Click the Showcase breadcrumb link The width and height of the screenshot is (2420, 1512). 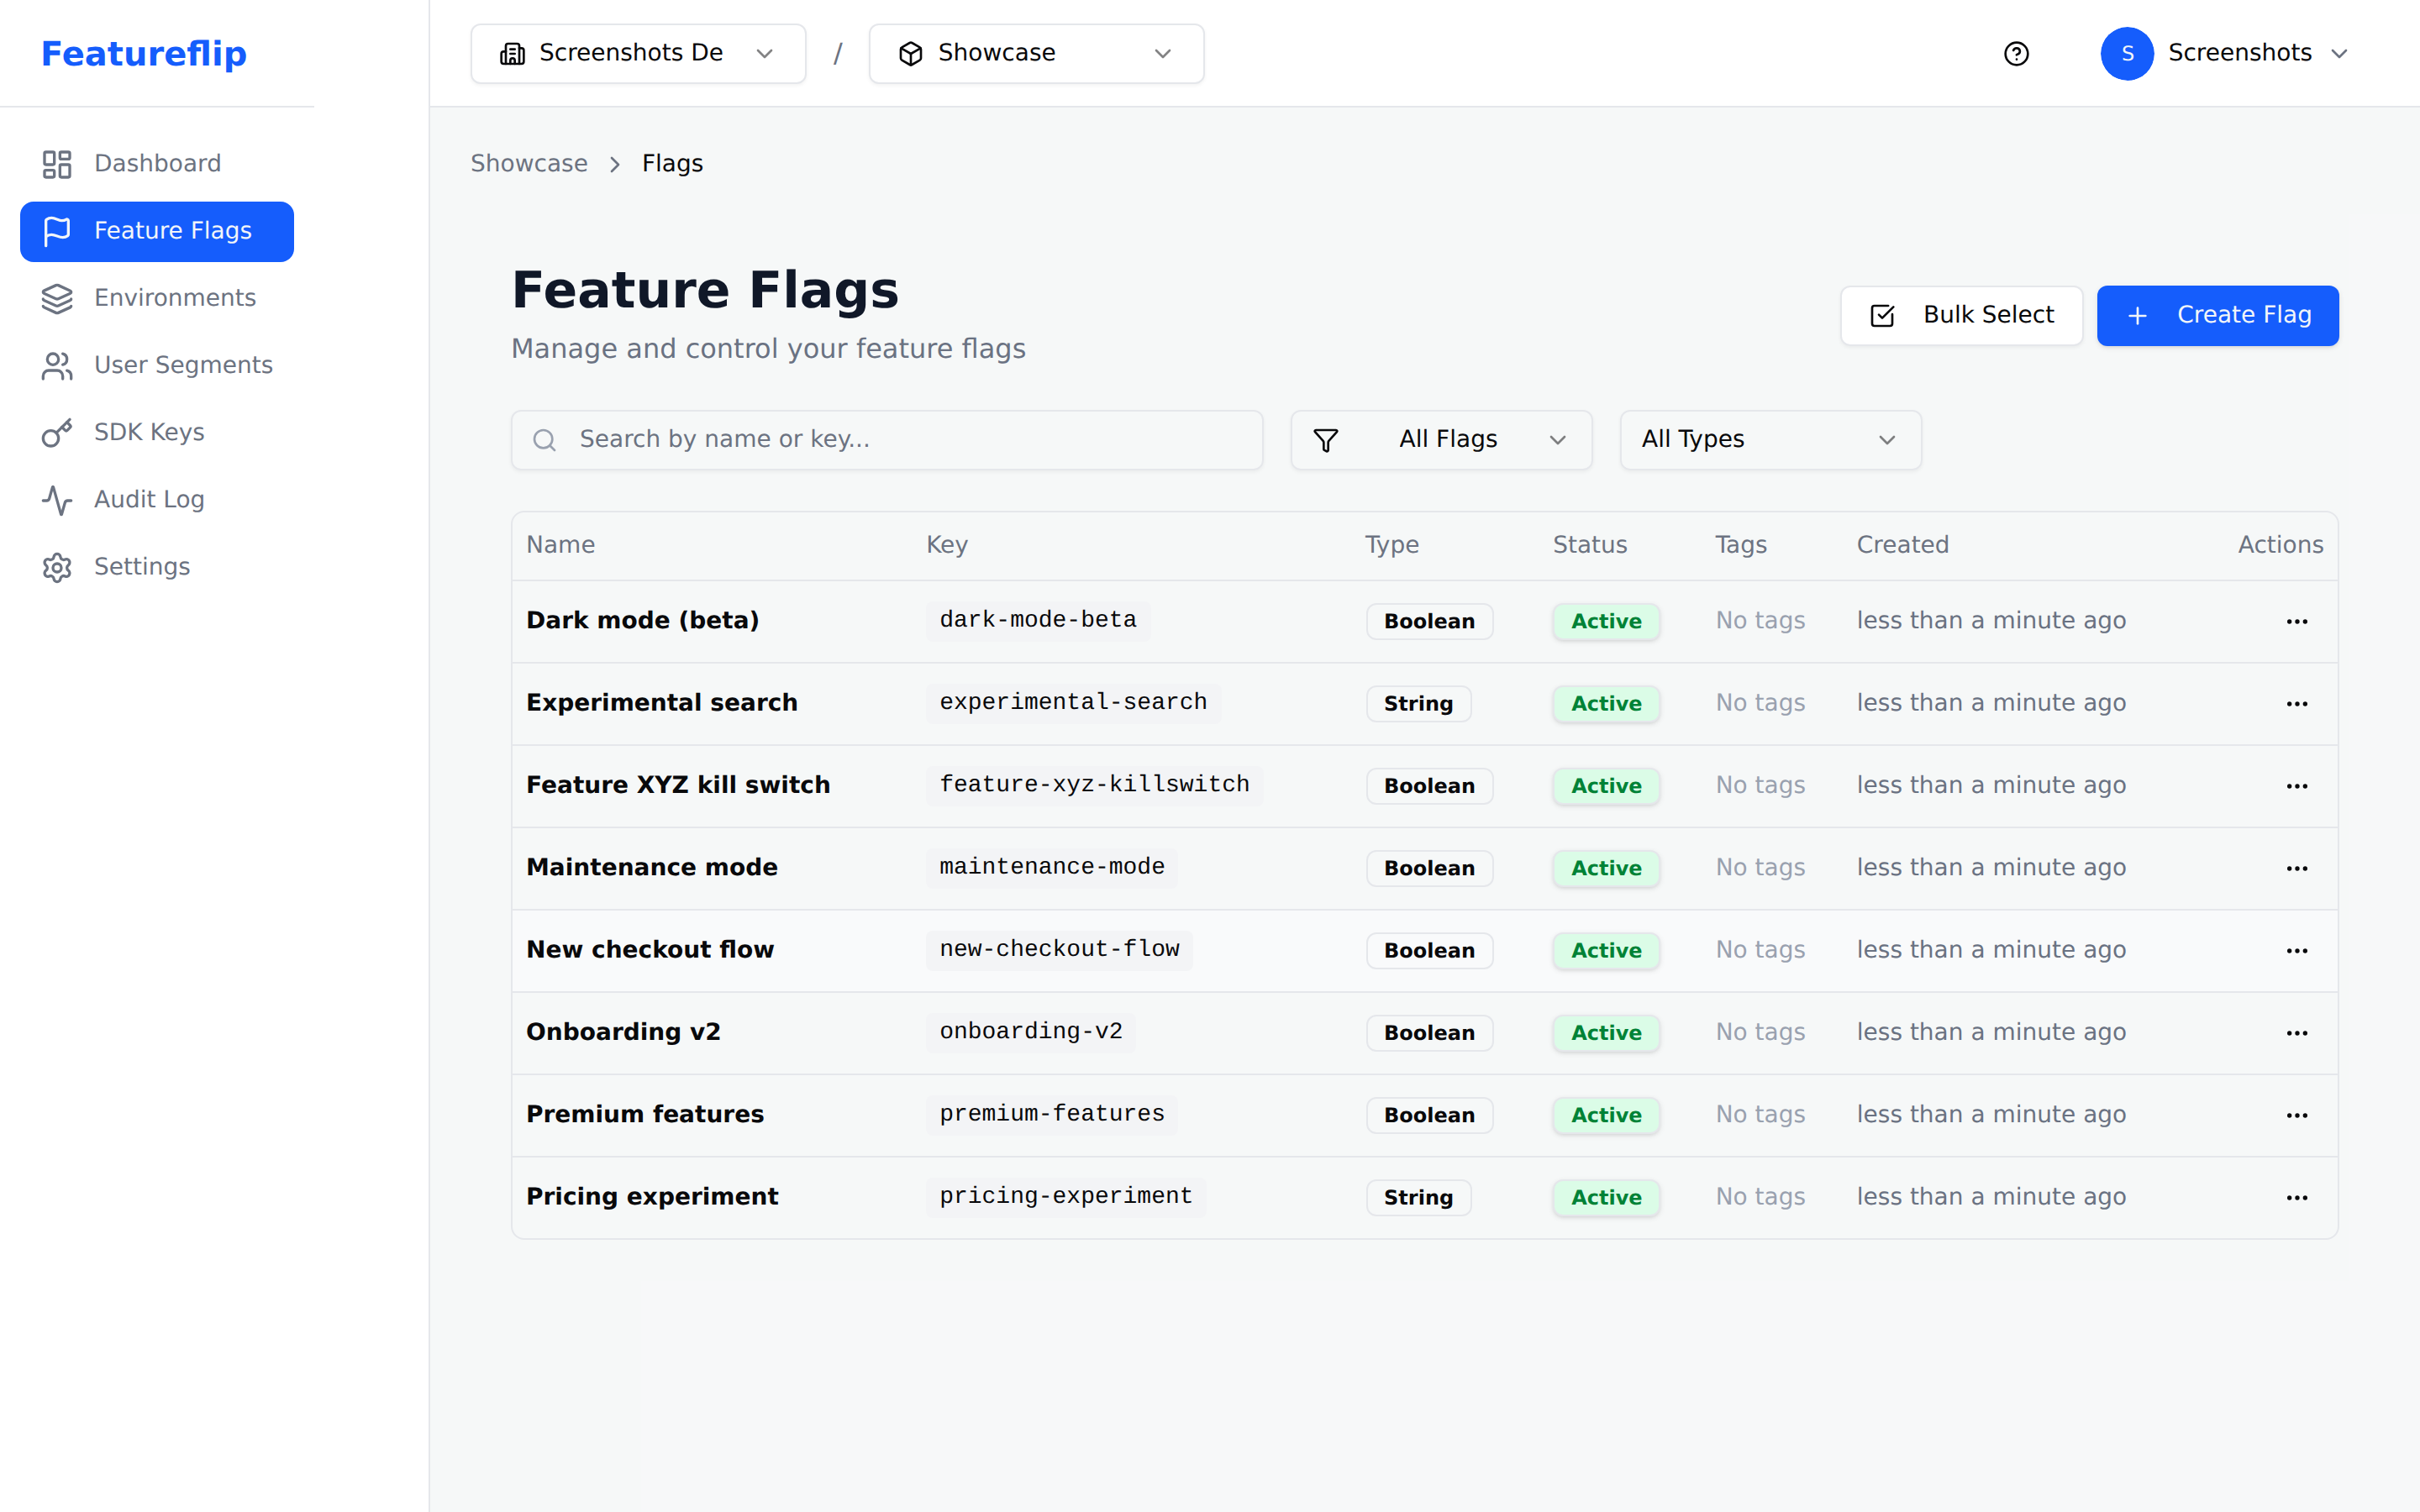pos(529,163)
